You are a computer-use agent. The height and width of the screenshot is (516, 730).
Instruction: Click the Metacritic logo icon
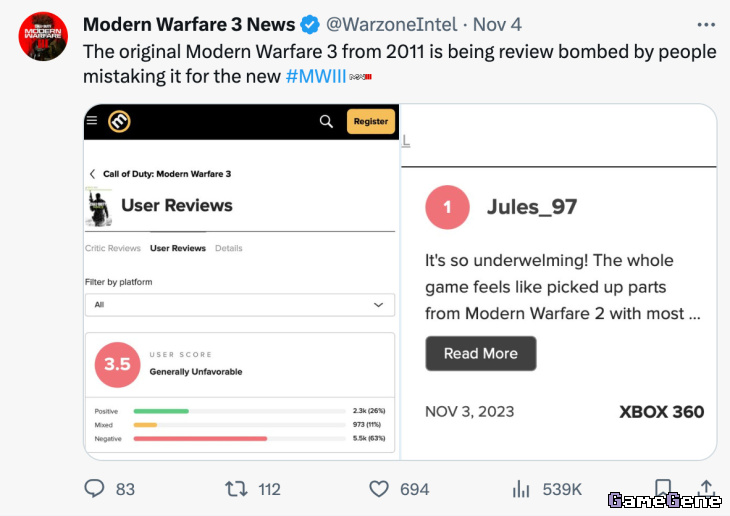click(119, 121)
